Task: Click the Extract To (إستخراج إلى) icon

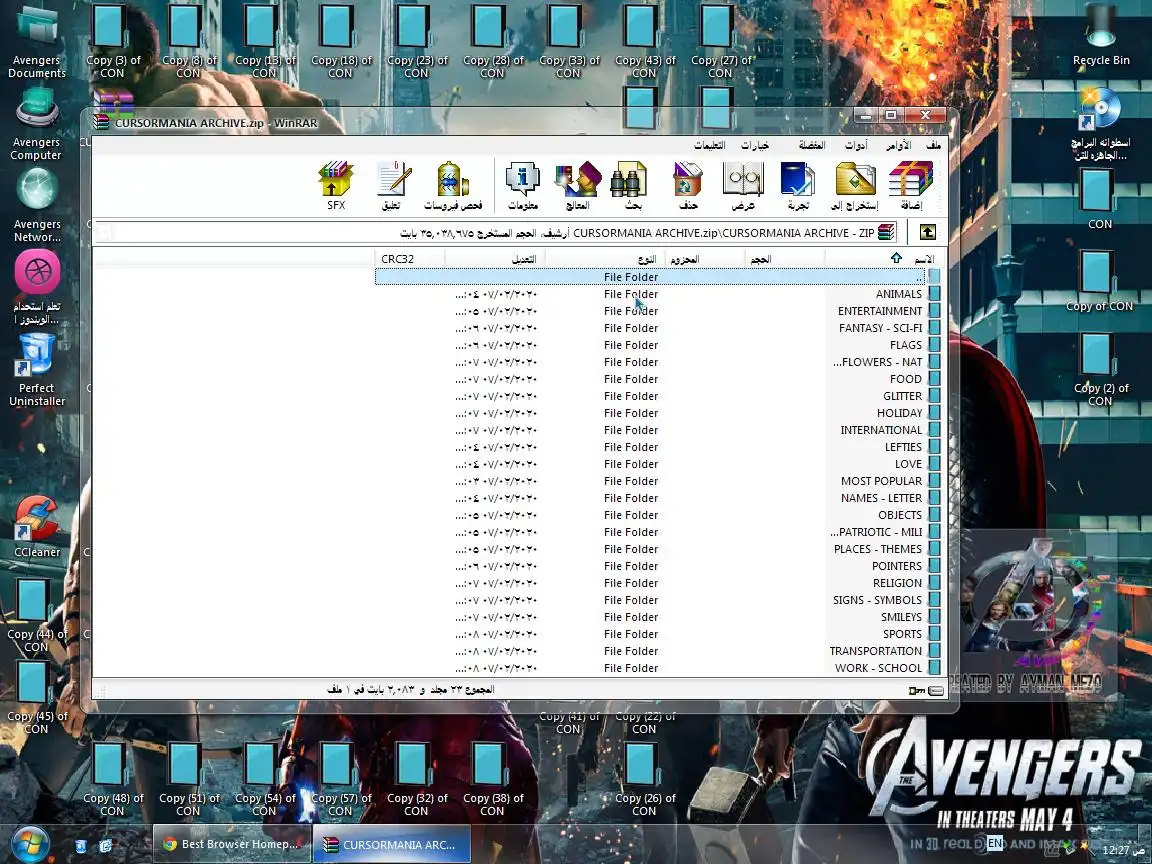Action: (855, 185)
